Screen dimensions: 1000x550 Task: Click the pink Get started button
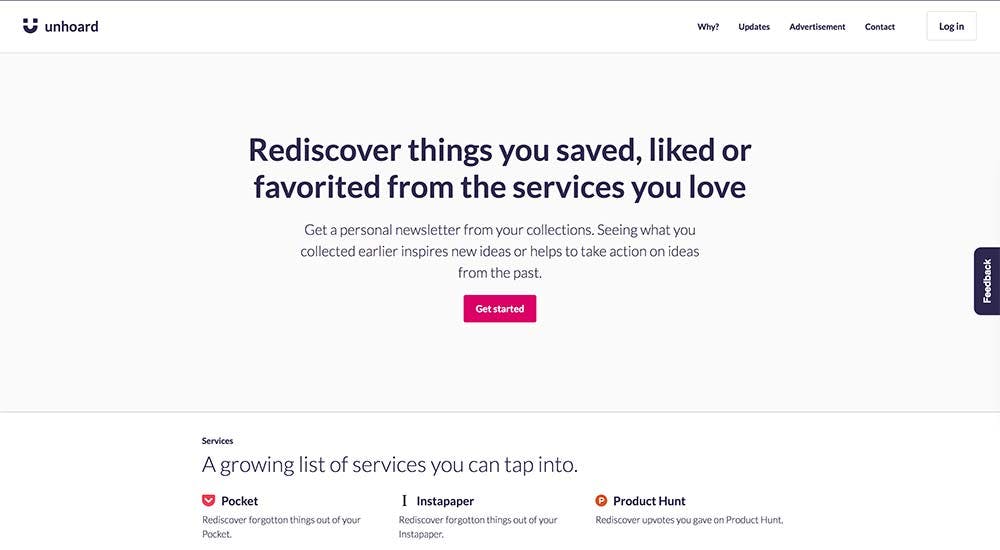500,309
